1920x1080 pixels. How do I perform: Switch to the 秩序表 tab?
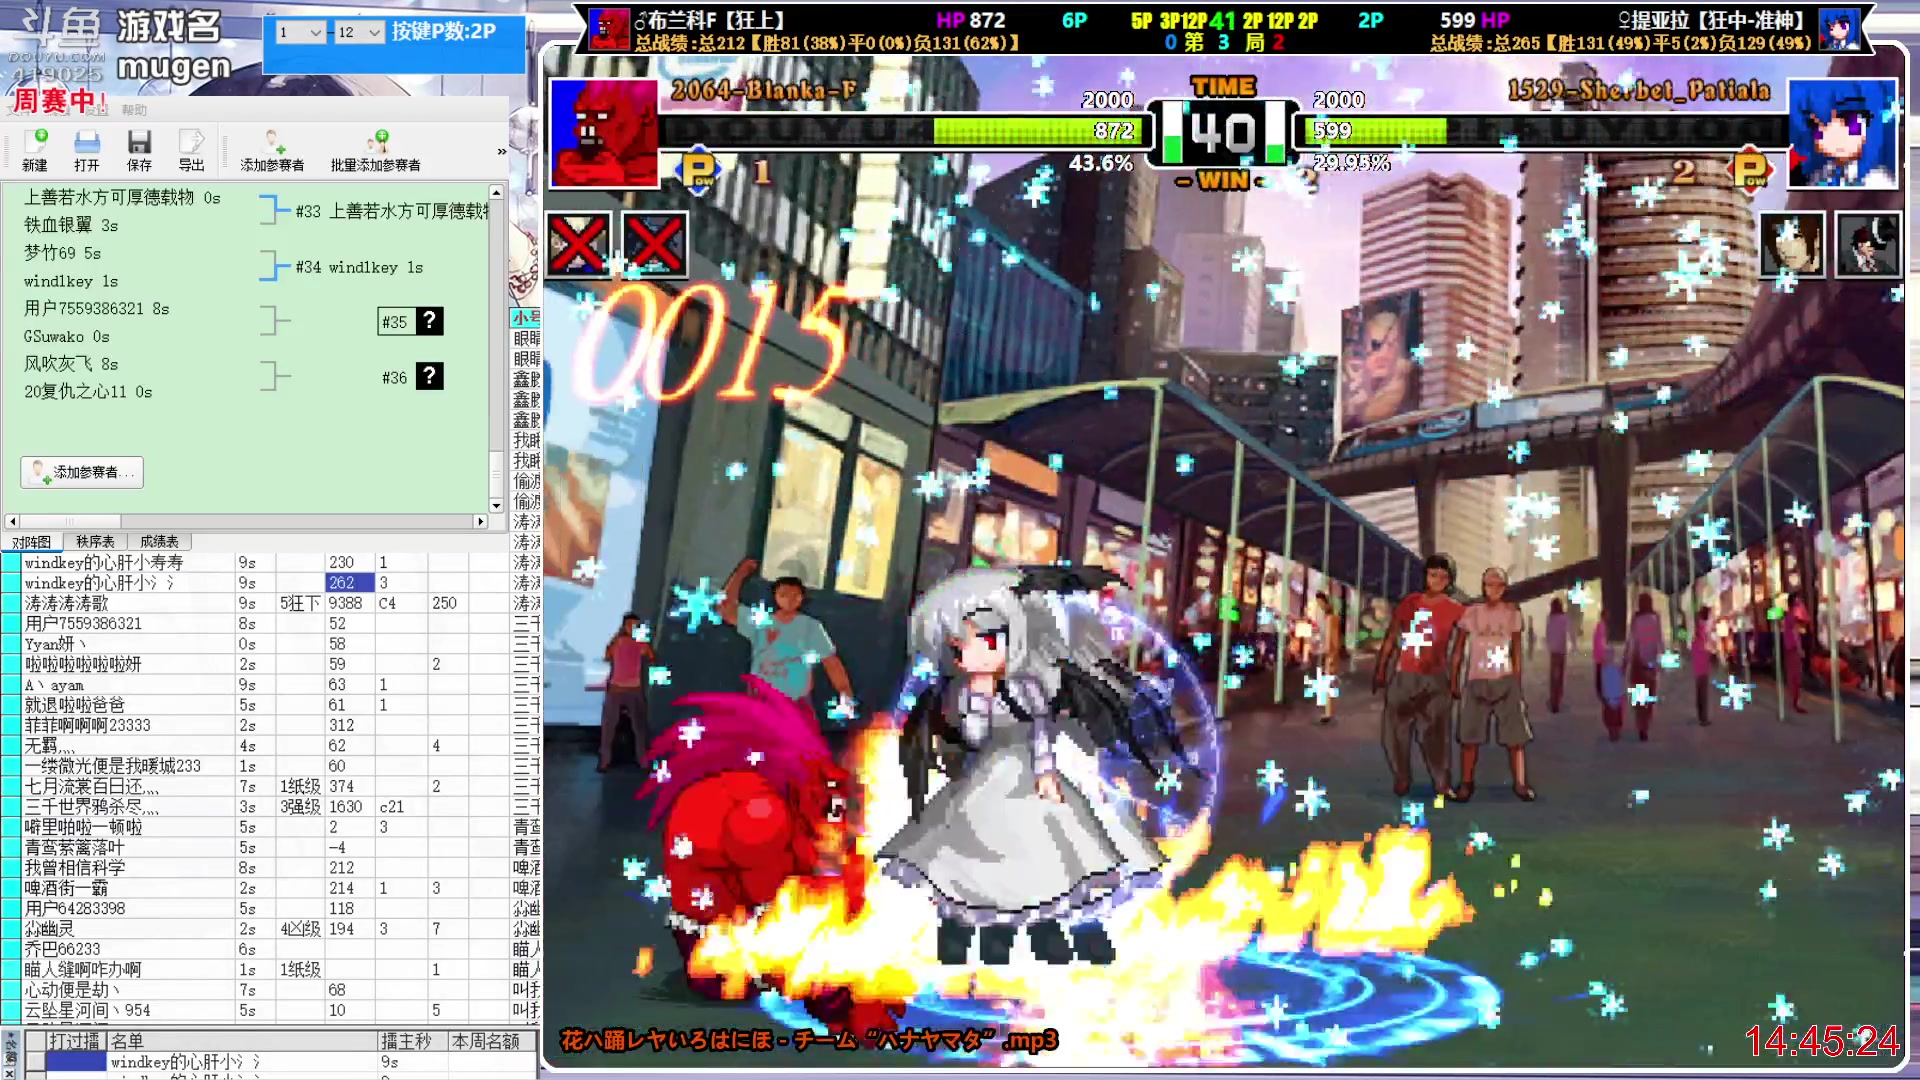pyautogui.click(x=95, y=542)
